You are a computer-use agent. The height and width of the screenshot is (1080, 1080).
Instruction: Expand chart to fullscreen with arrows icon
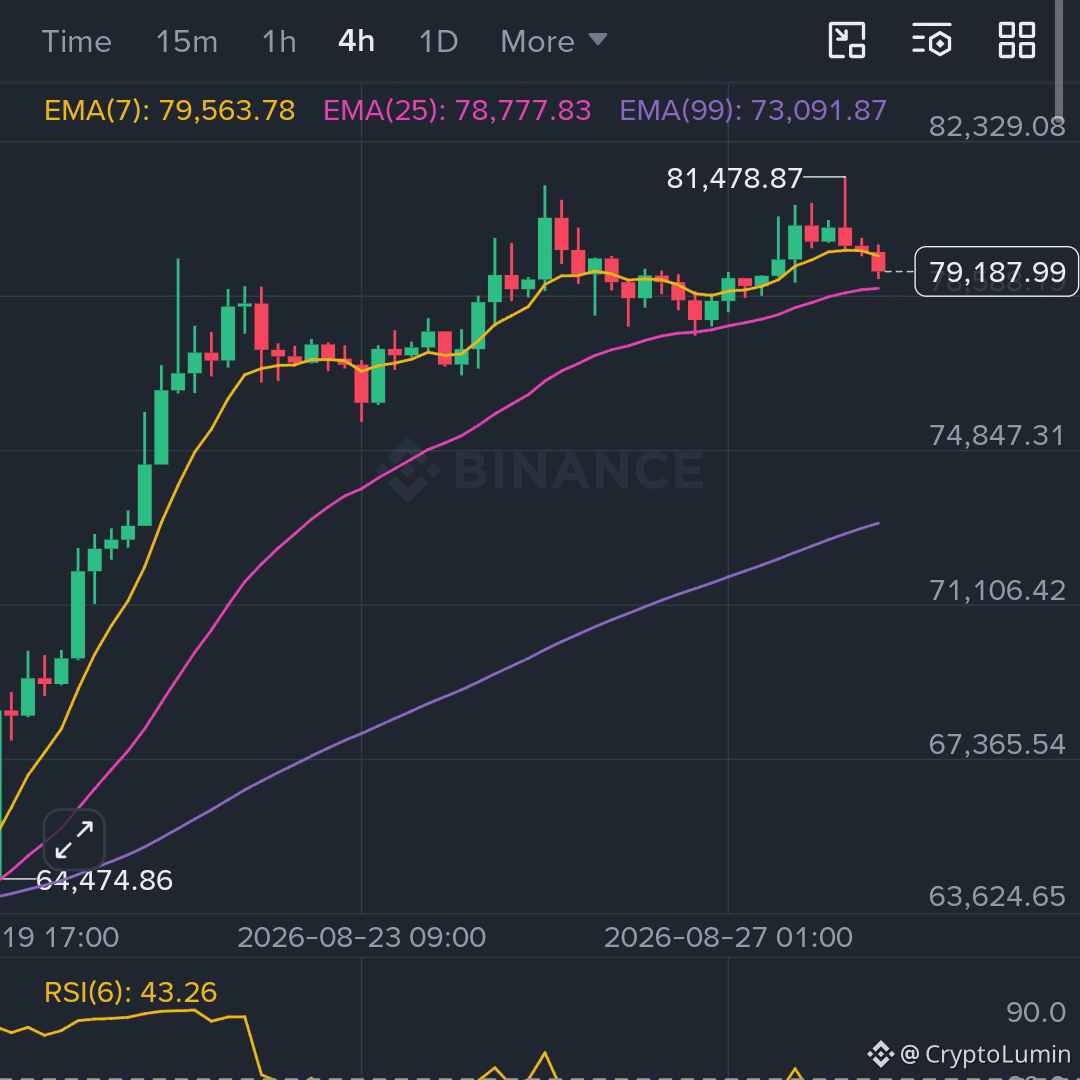pos(74,840)
